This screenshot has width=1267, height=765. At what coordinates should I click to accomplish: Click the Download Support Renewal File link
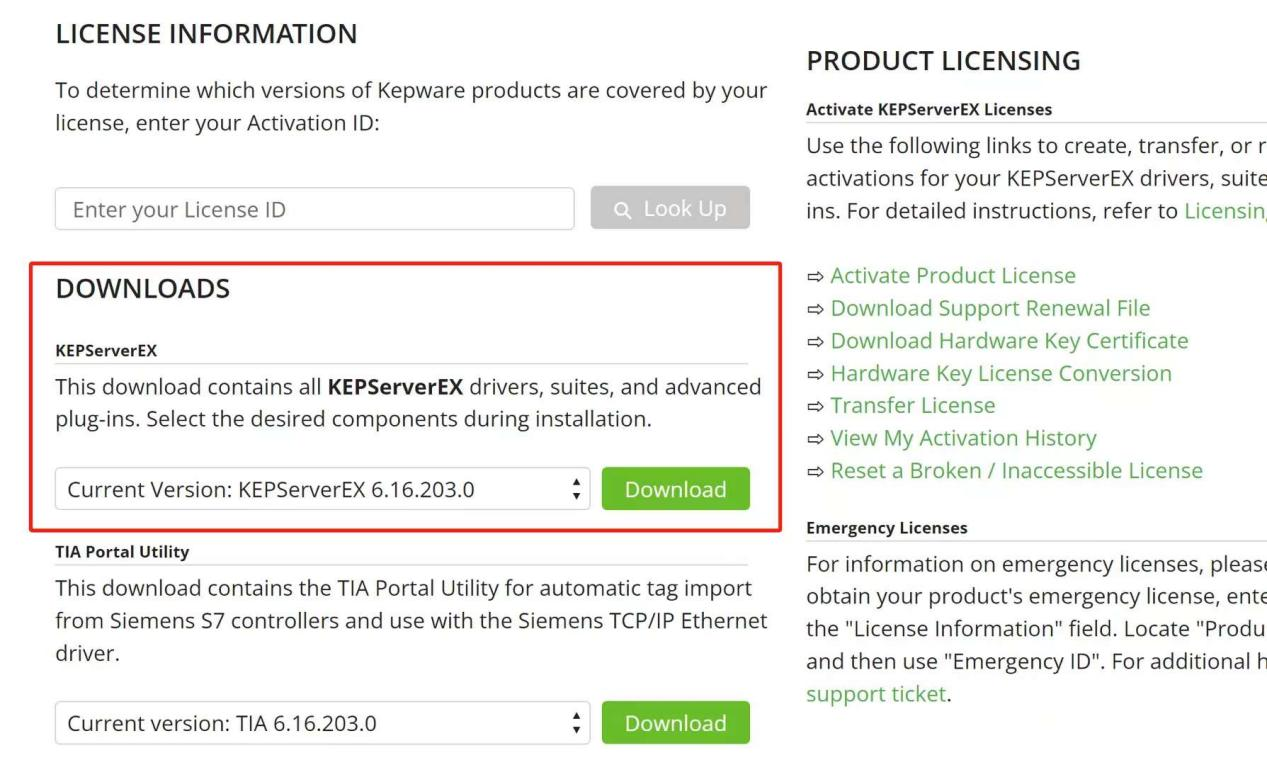[990, 308]
